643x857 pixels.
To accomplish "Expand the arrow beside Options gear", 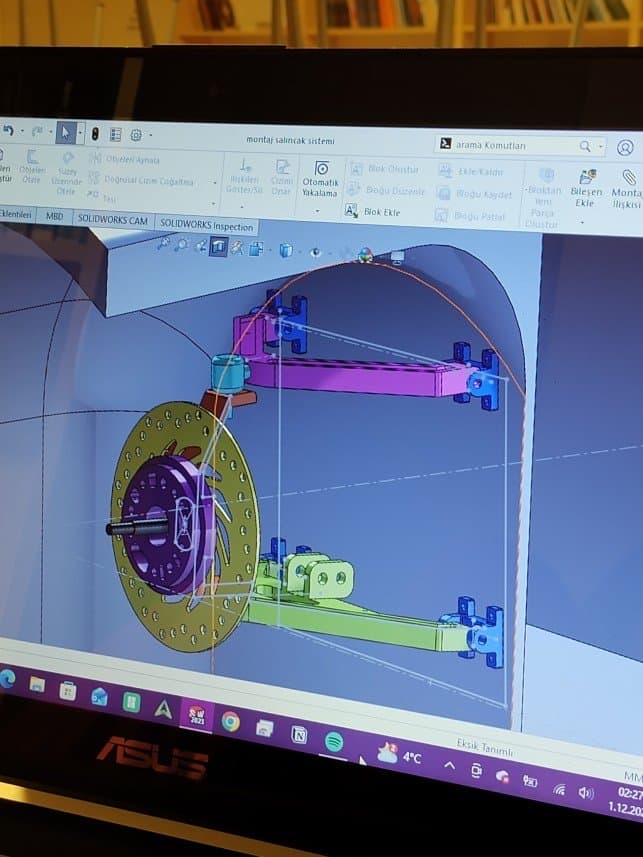I will pyautogui.click(x=151, y=136).
